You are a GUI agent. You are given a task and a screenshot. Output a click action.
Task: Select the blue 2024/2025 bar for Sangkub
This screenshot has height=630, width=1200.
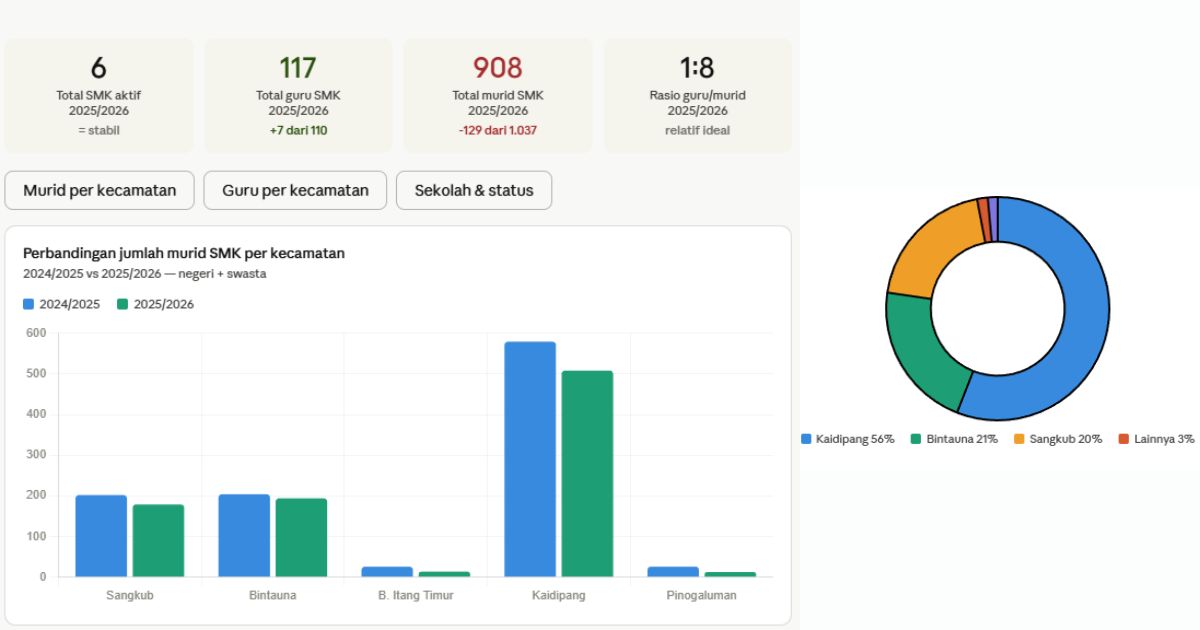101,536
